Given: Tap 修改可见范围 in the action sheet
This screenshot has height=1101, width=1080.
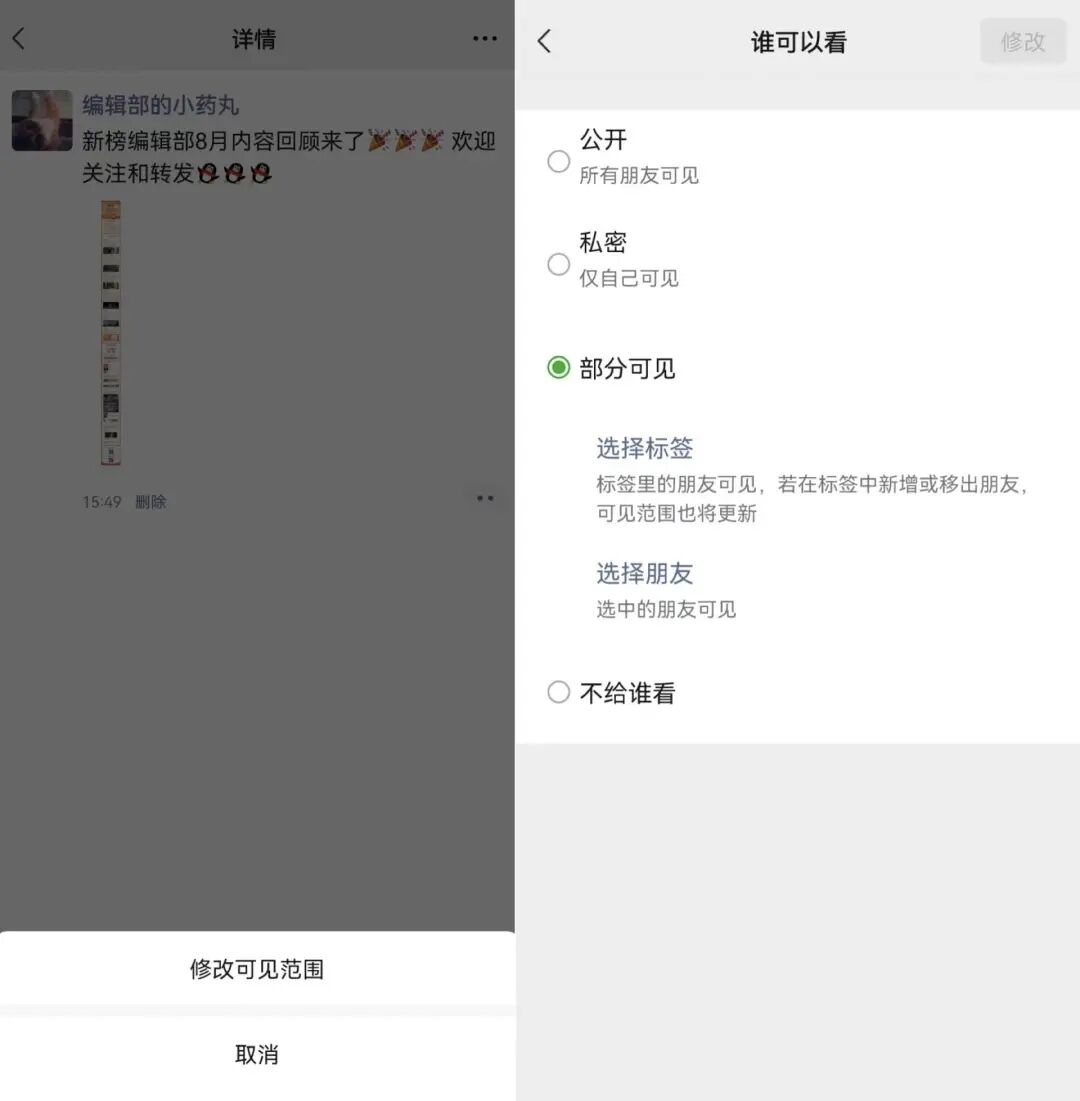Looking at the screenshot, I should pyautogui.click(x=257, y=969).
